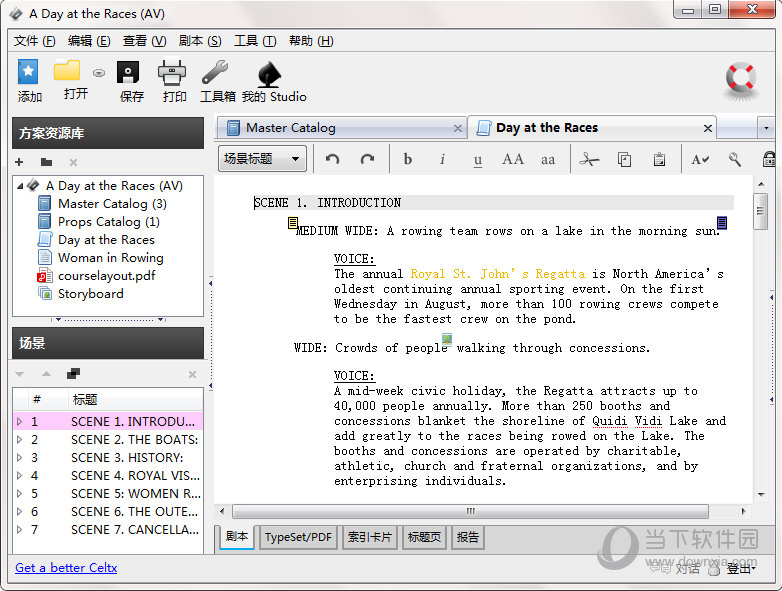Paste from clipboard icon
The image size is (782, 591).
click(x=659, y=160)
